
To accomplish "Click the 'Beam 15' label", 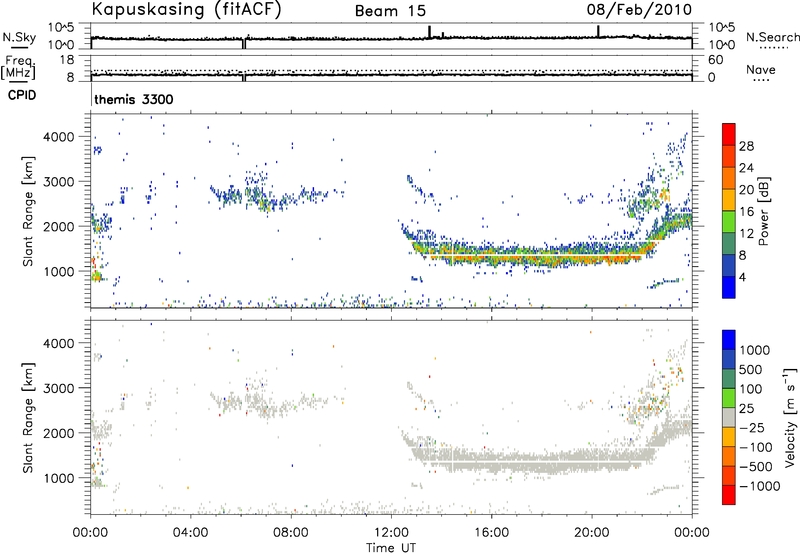I will (x=390, y=11).
